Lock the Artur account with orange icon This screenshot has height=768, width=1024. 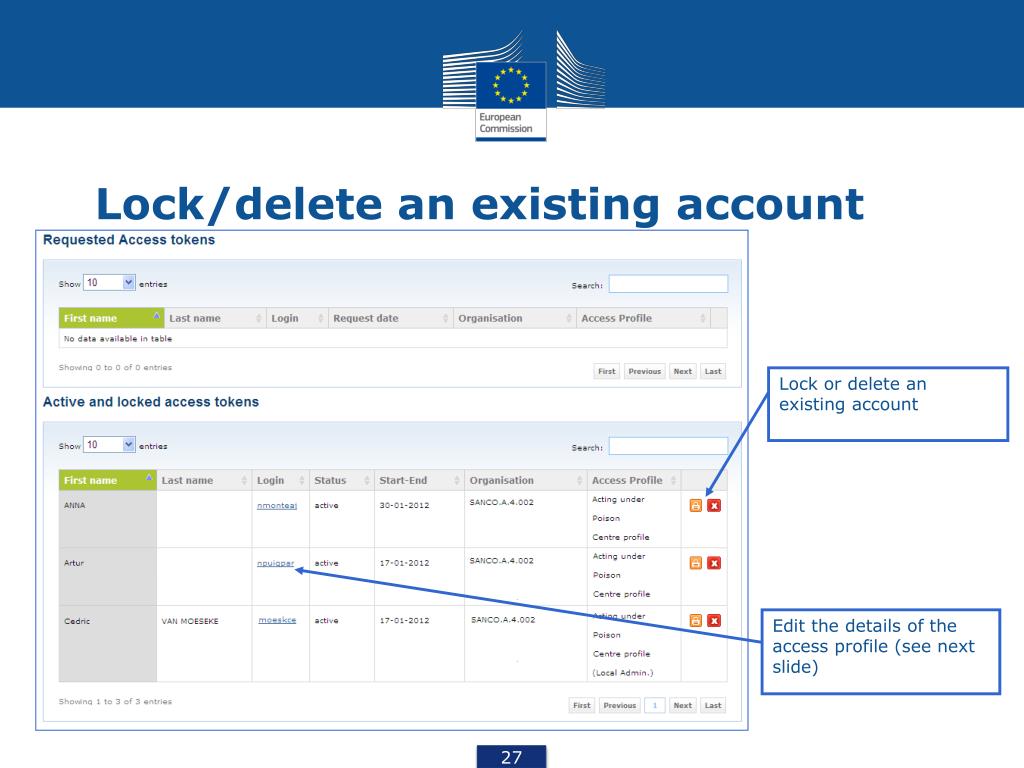click(x=696, y=563)
